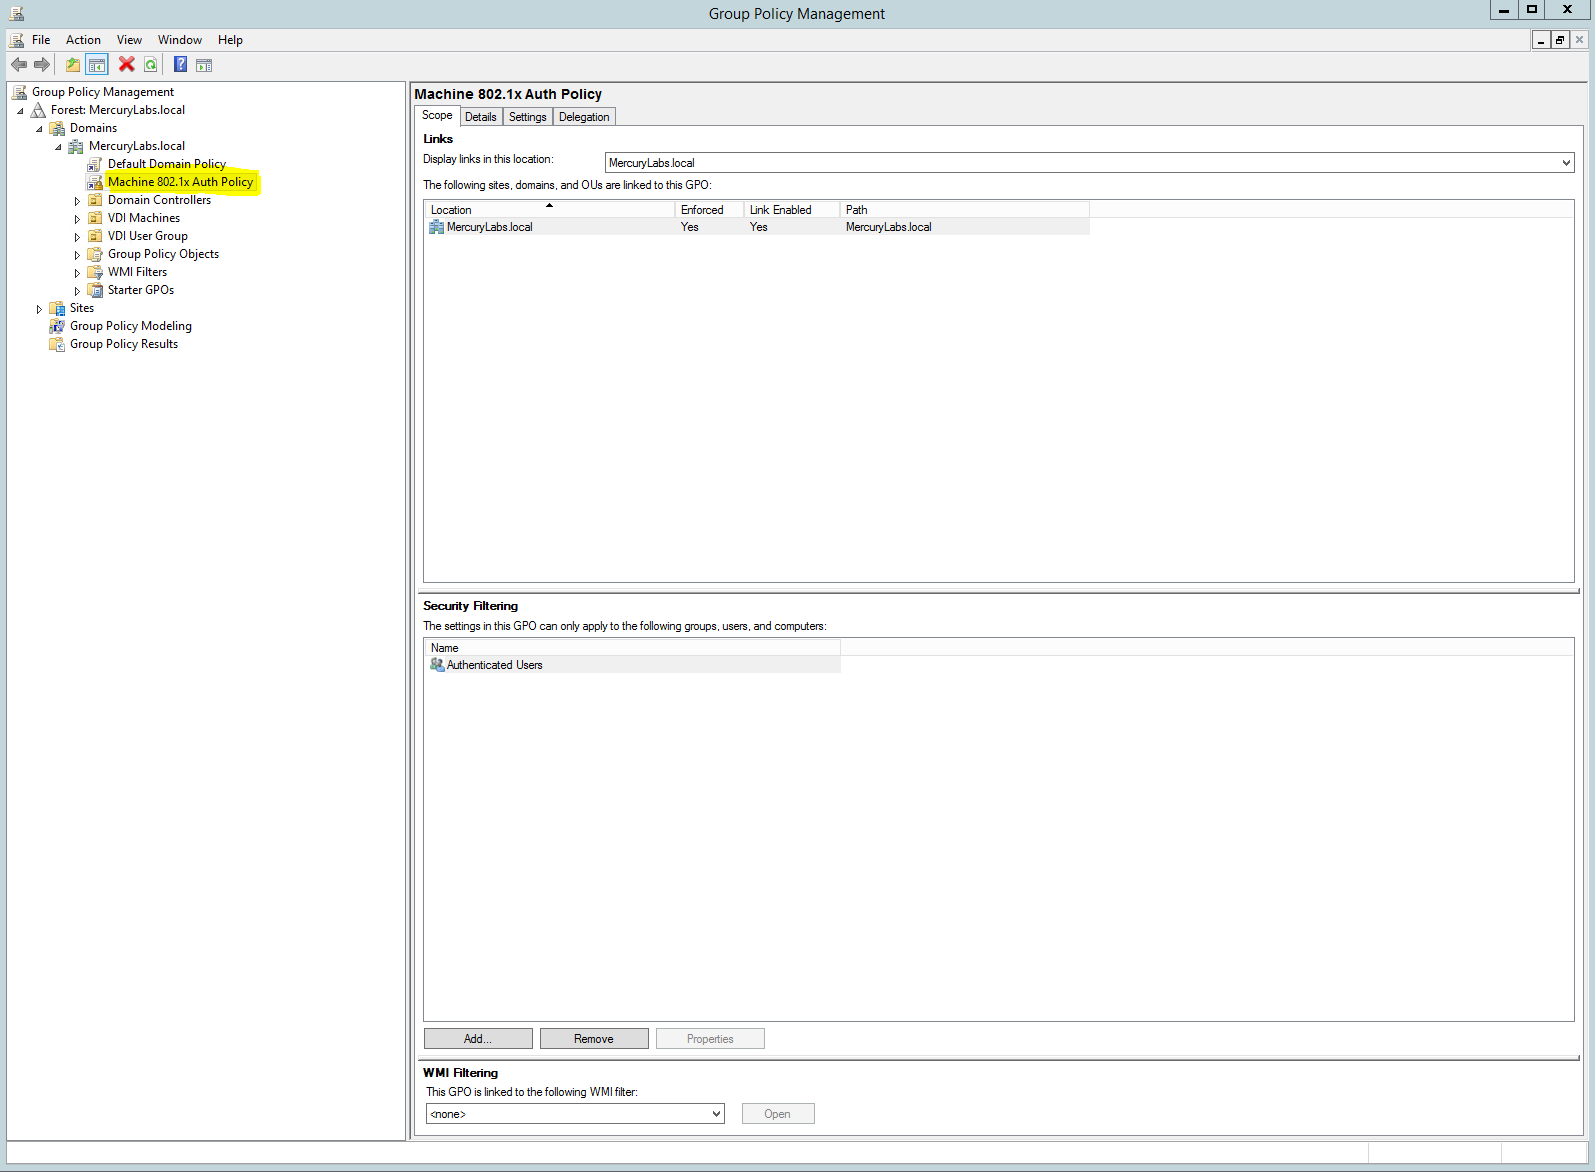Click the Up one level folder icon

73,65
